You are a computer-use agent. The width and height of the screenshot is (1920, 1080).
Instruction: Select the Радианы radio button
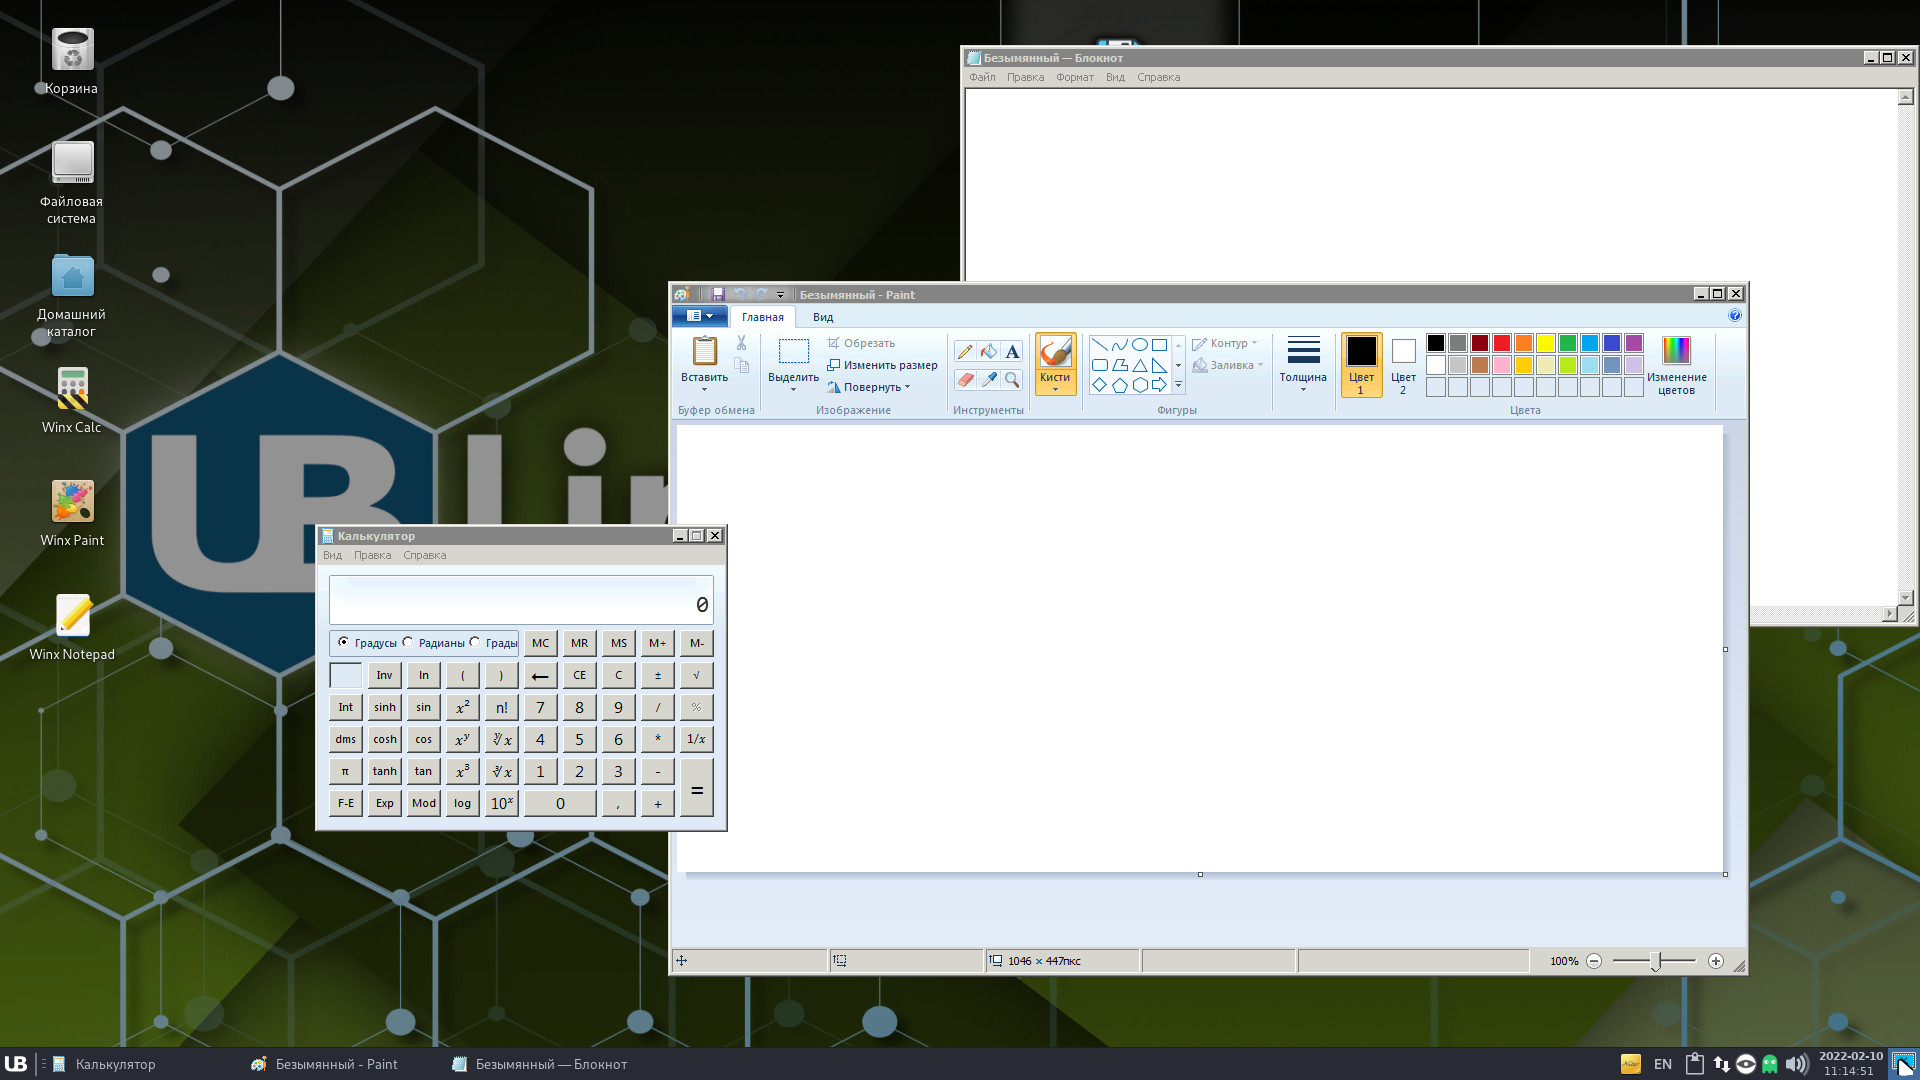(408, 642)
